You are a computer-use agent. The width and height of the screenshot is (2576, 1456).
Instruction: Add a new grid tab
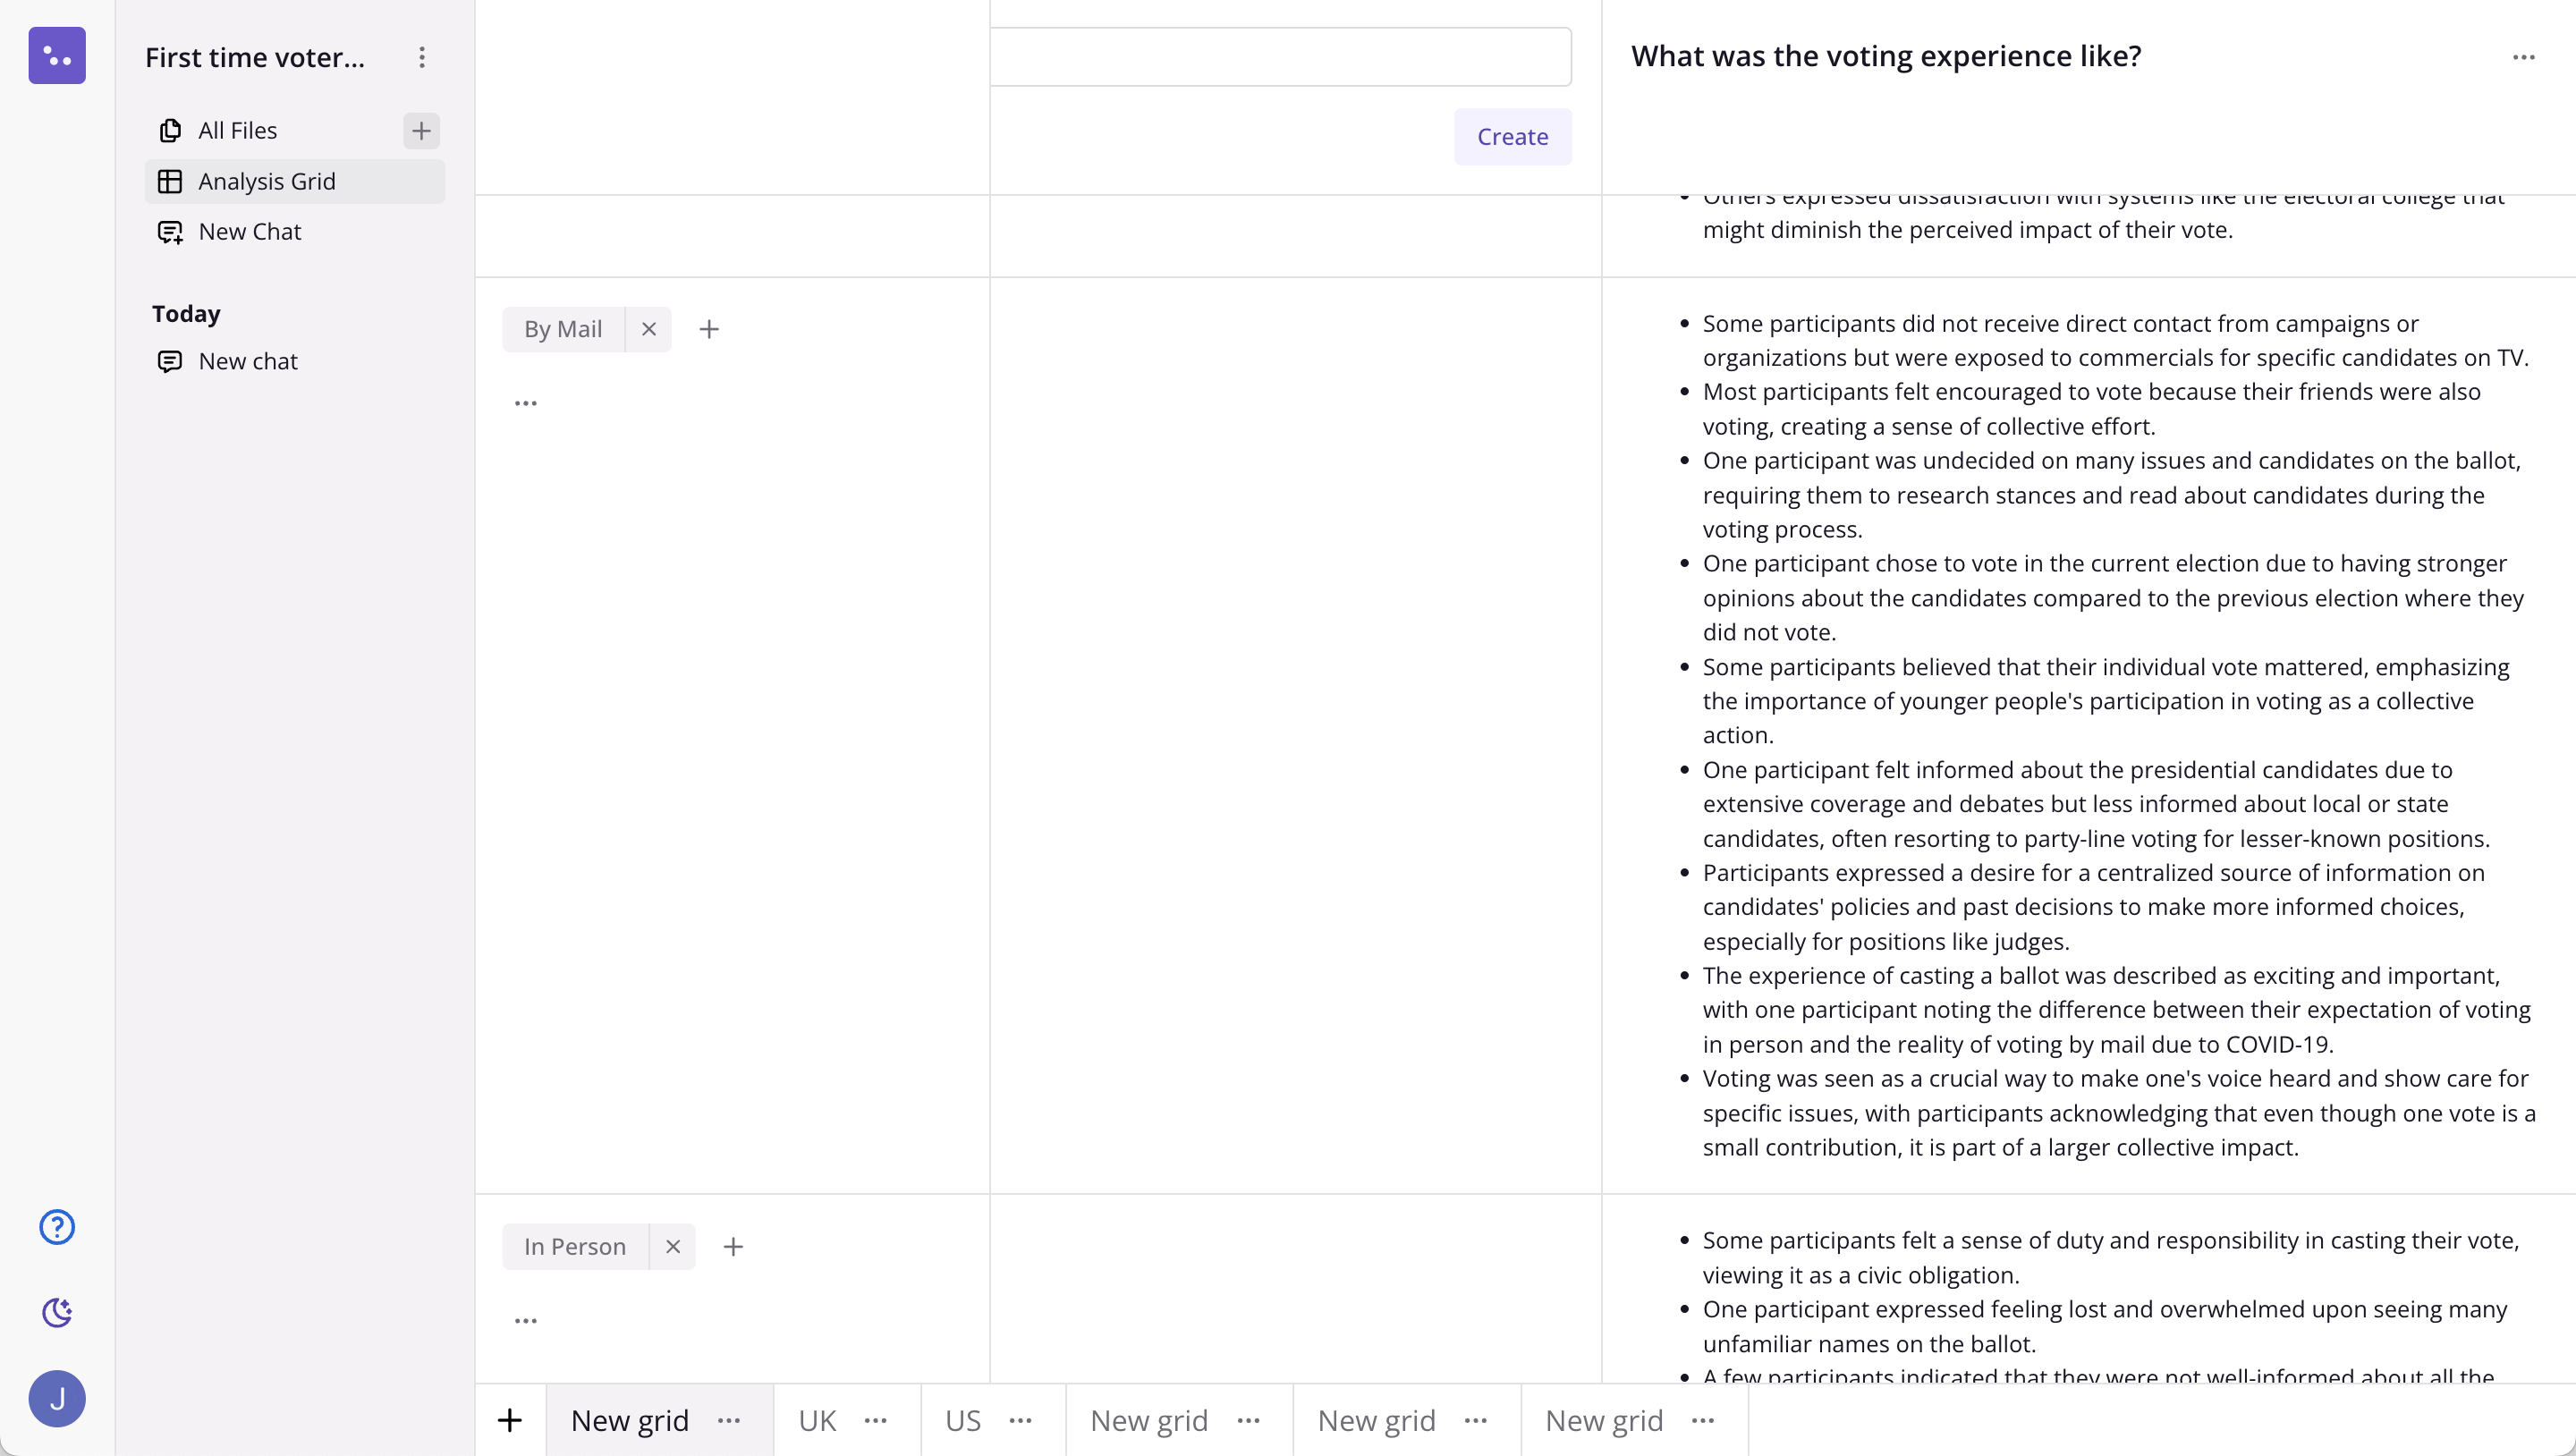(510, 1421)
